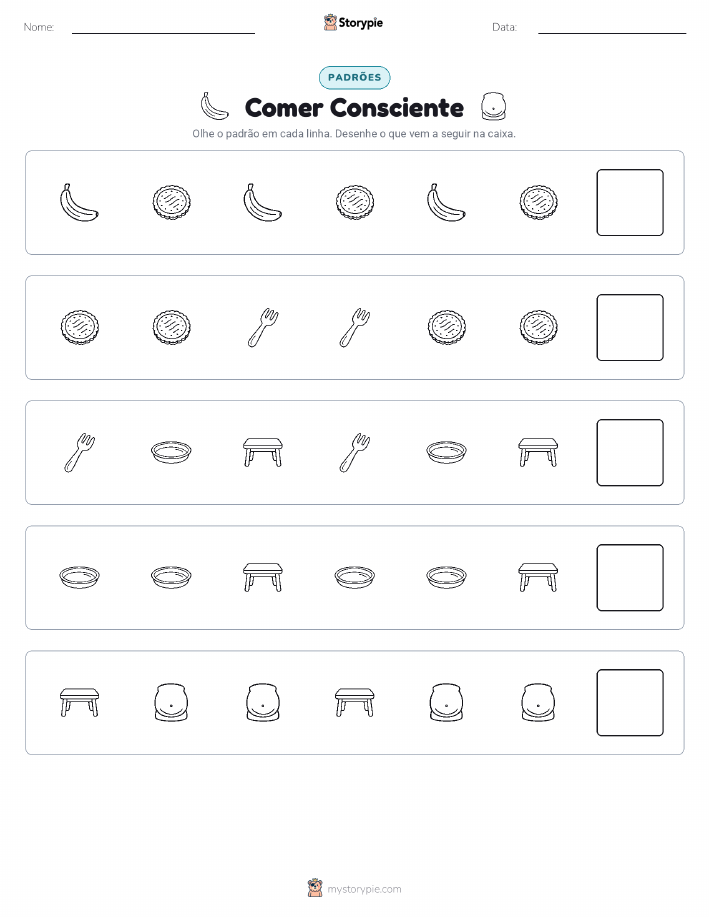
Task: Click the PADRÕES badge
Action: coord(354,77)
